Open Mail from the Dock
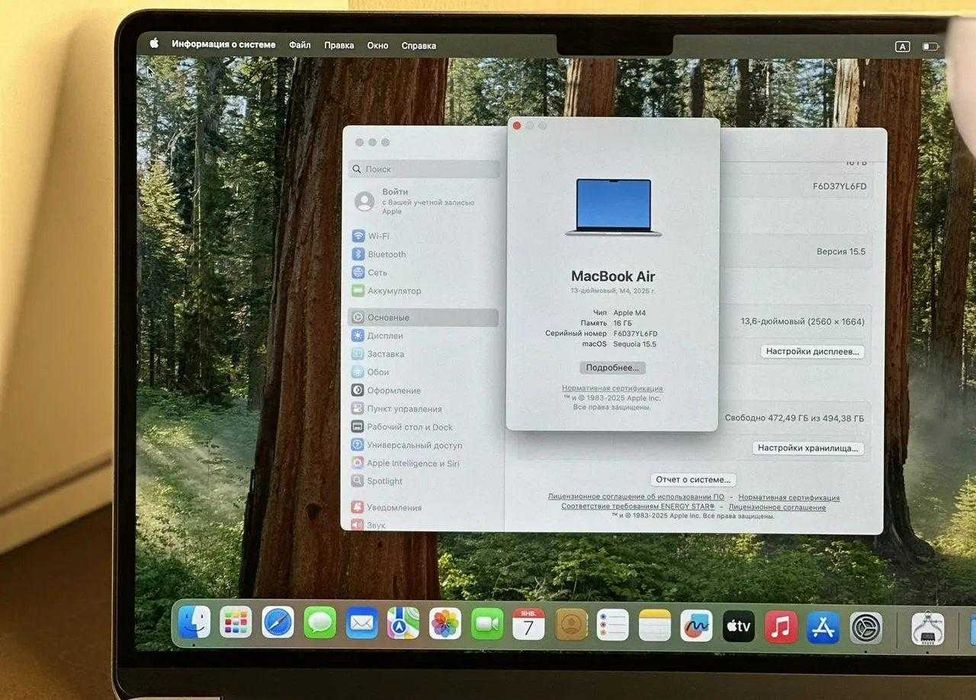This screenshot has width=976, height=700. point(362,623)
